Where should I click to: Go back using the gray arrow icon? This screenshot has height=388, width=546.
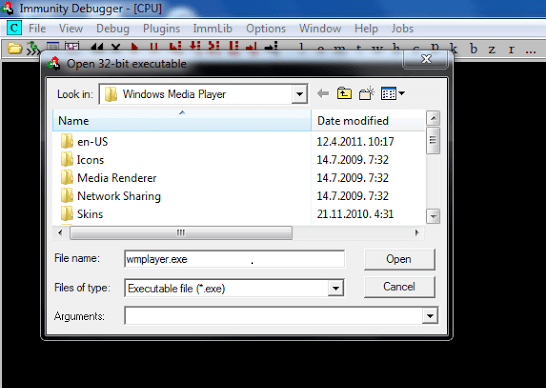pyautogui.click(x=323, y=93)
